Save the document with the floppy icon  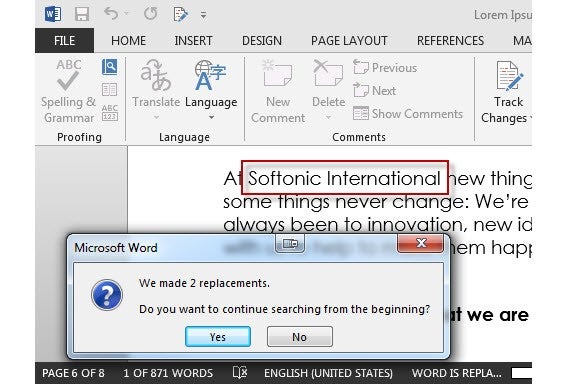(x=82, y=14)
